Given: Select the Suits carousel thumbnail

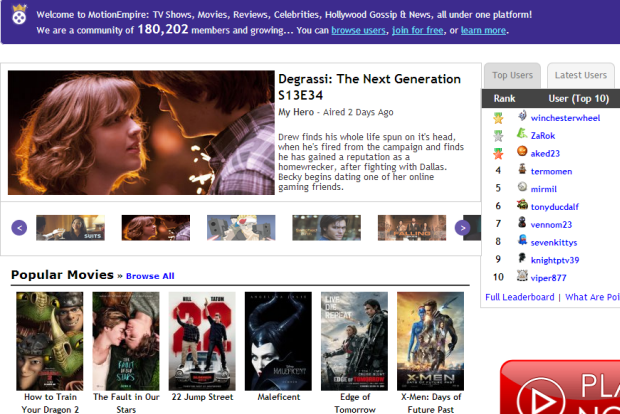Looking at the screenshot, I should [x=70, y=228].
